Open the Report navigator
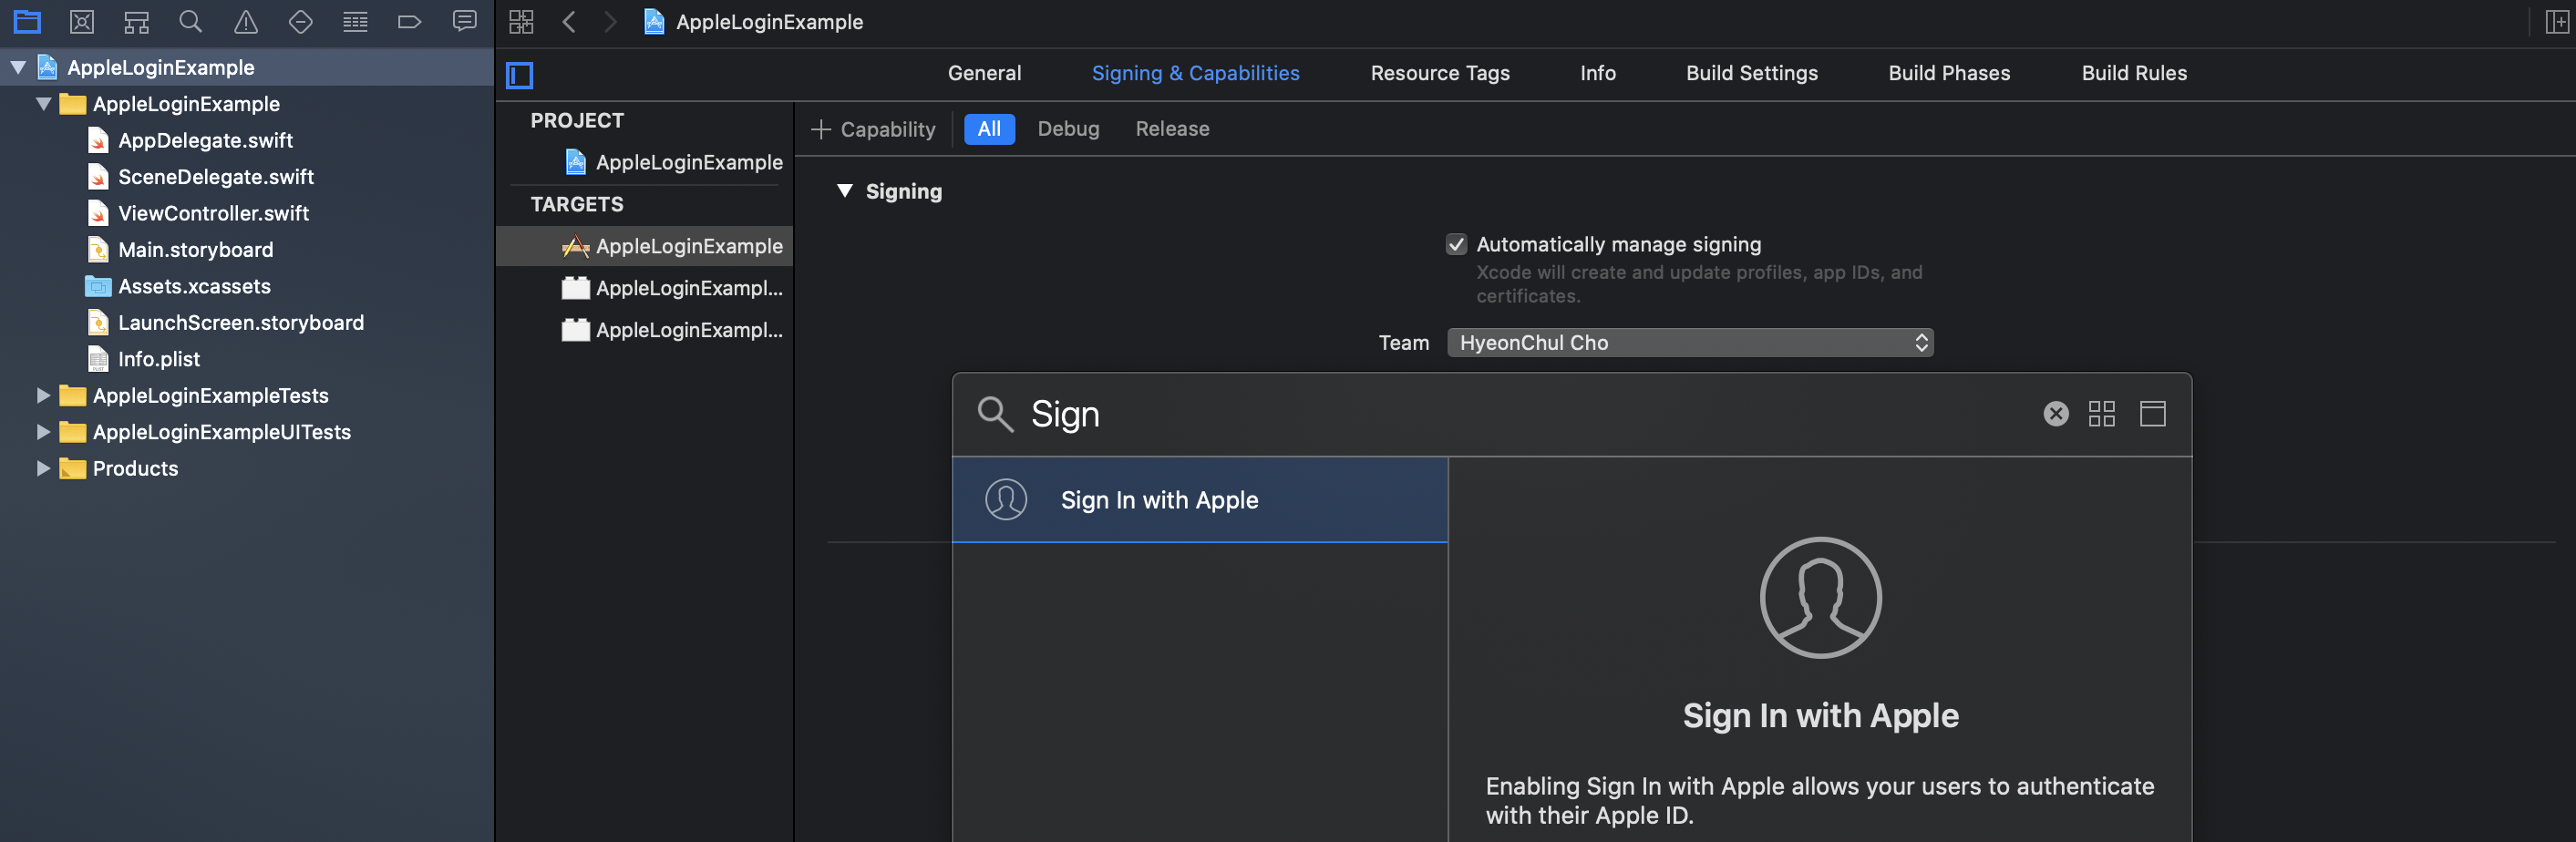This screenshot has height=842, width=2576. [x=464, y=21]
